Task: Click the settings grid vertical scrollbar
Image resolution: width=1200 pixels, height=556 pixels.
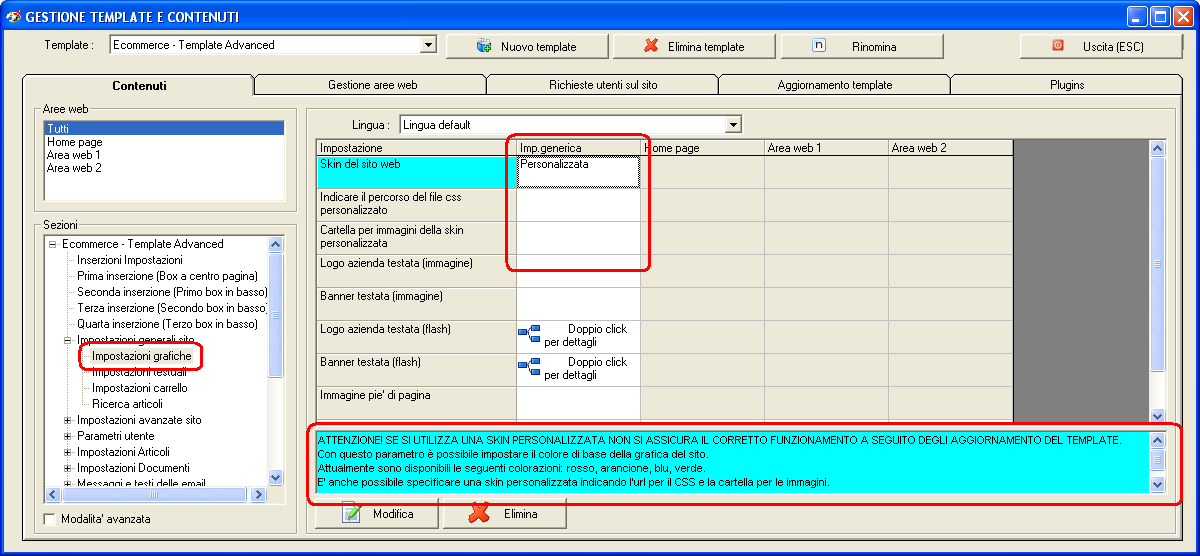Action: tap(1158, 280)
